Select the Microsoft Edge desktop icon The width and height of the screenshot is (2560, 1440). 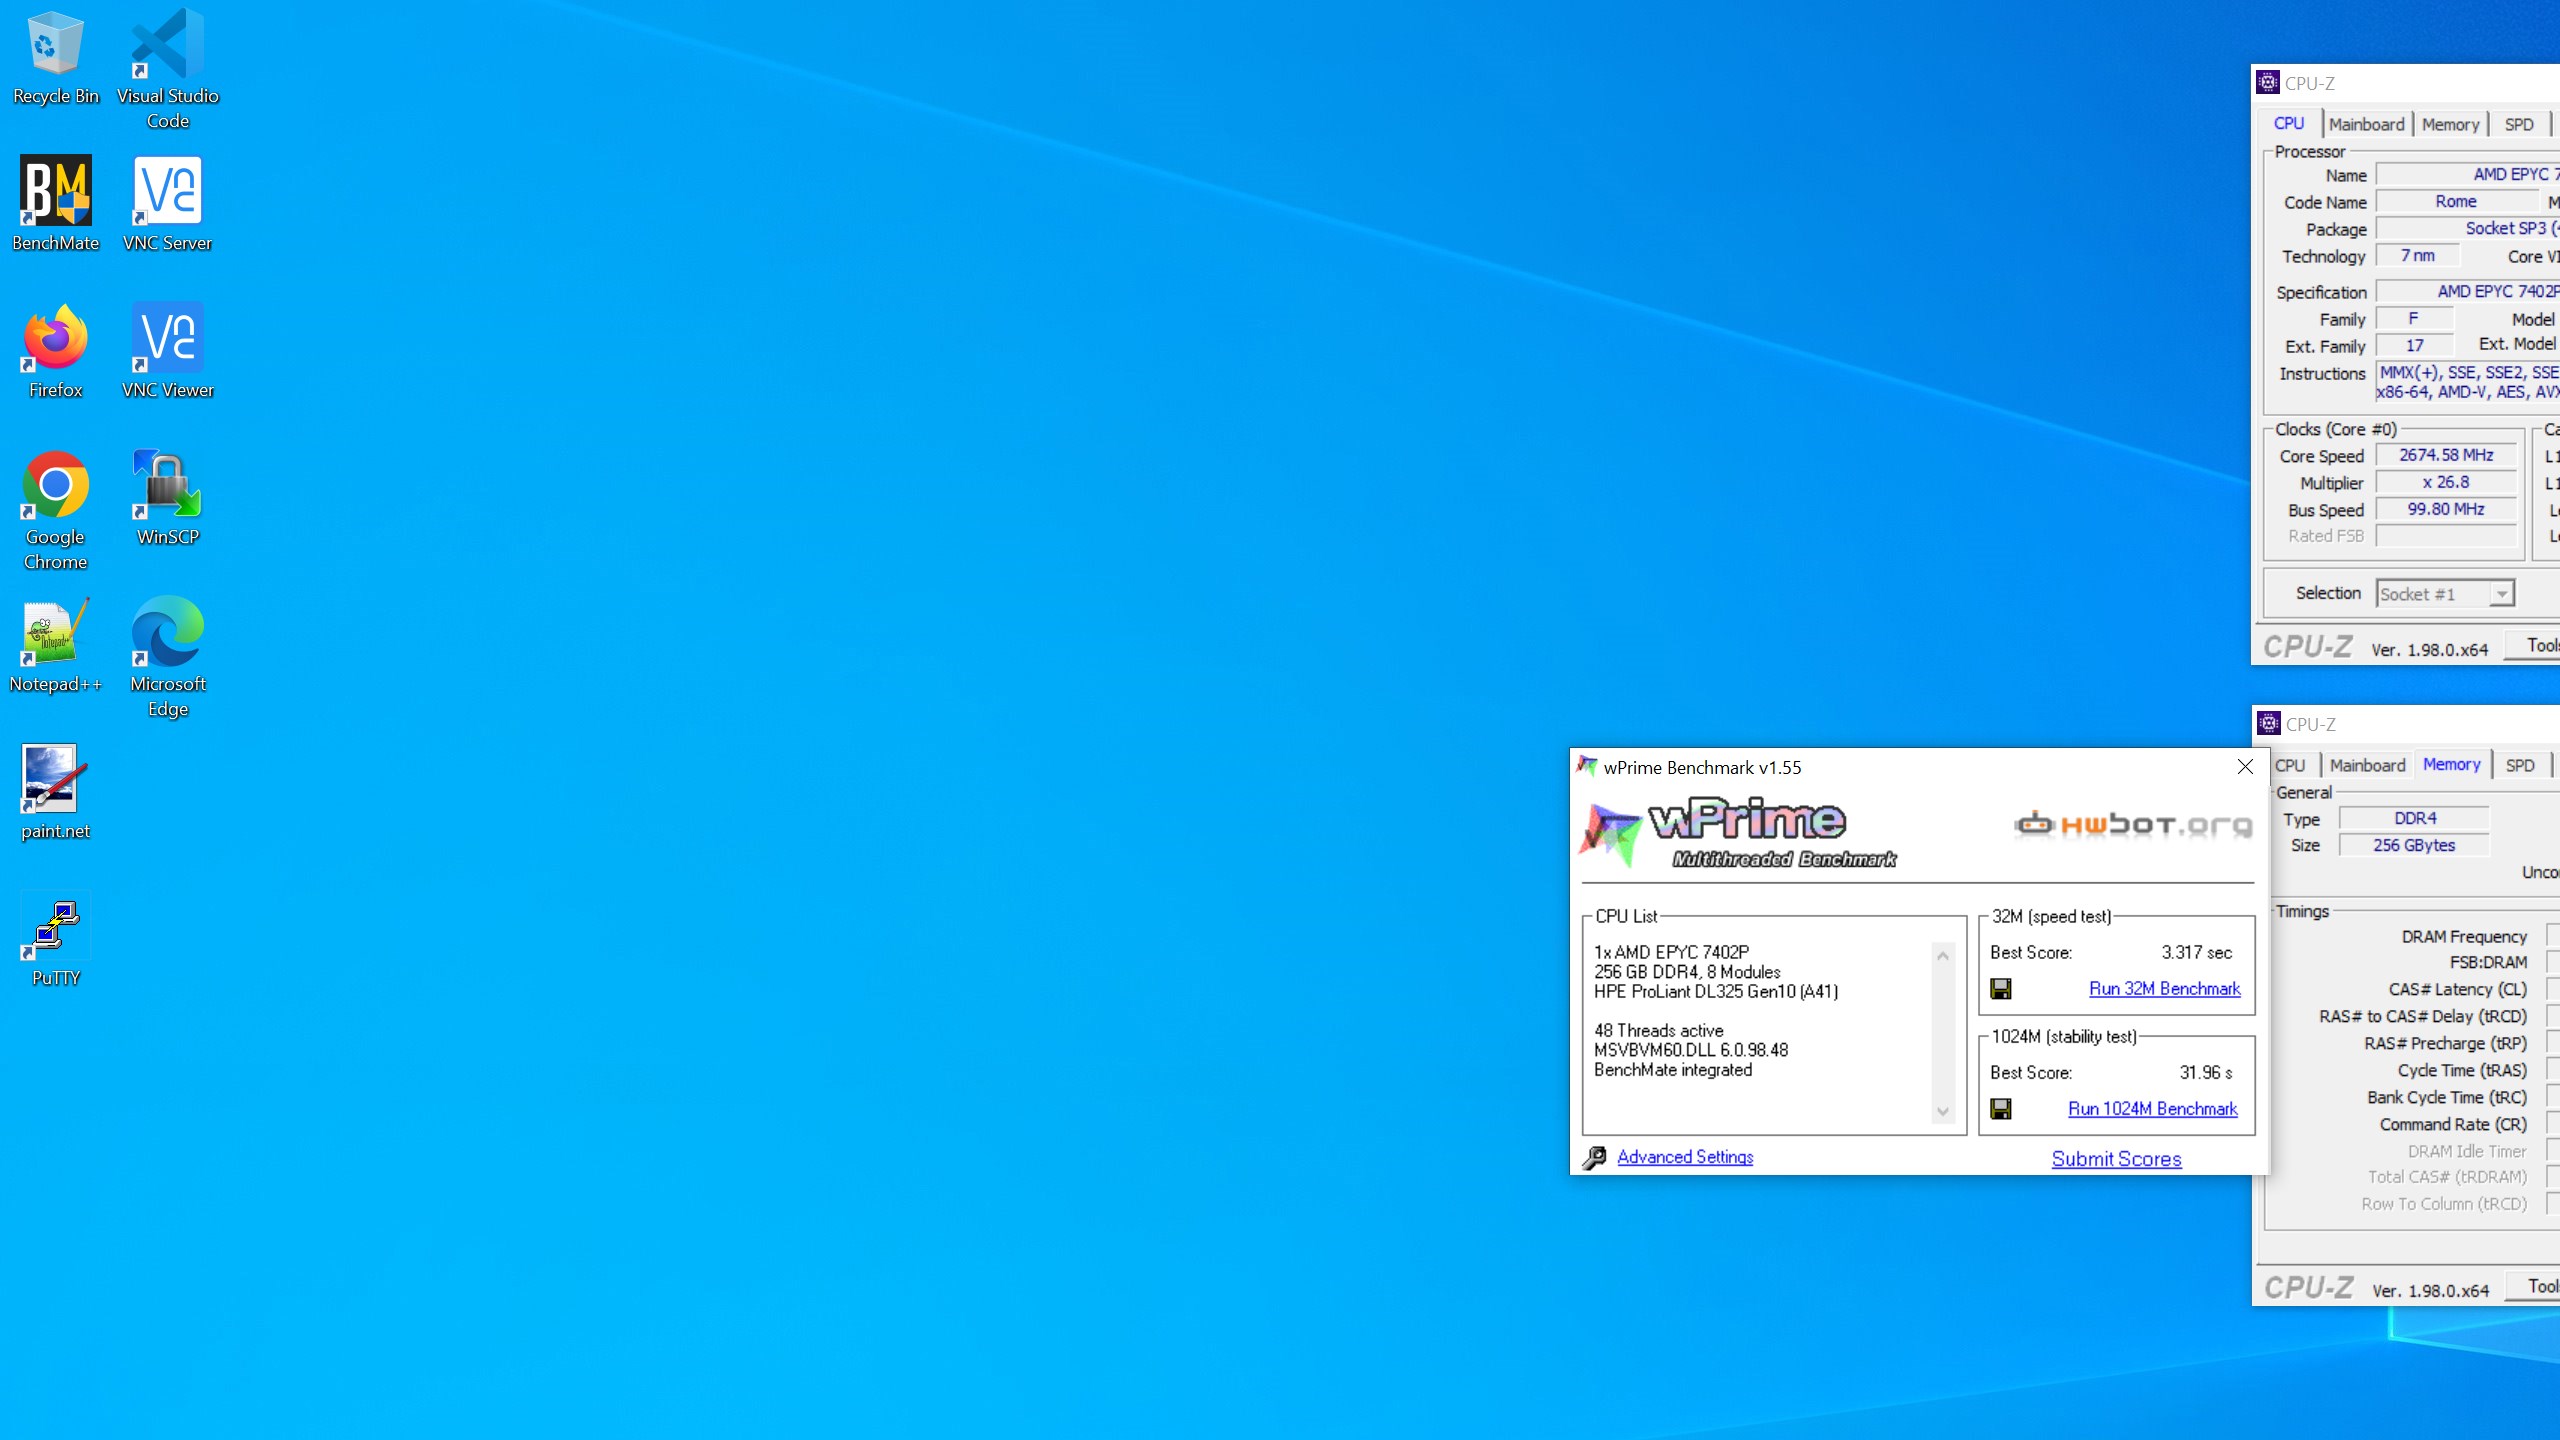pos(167,657)
